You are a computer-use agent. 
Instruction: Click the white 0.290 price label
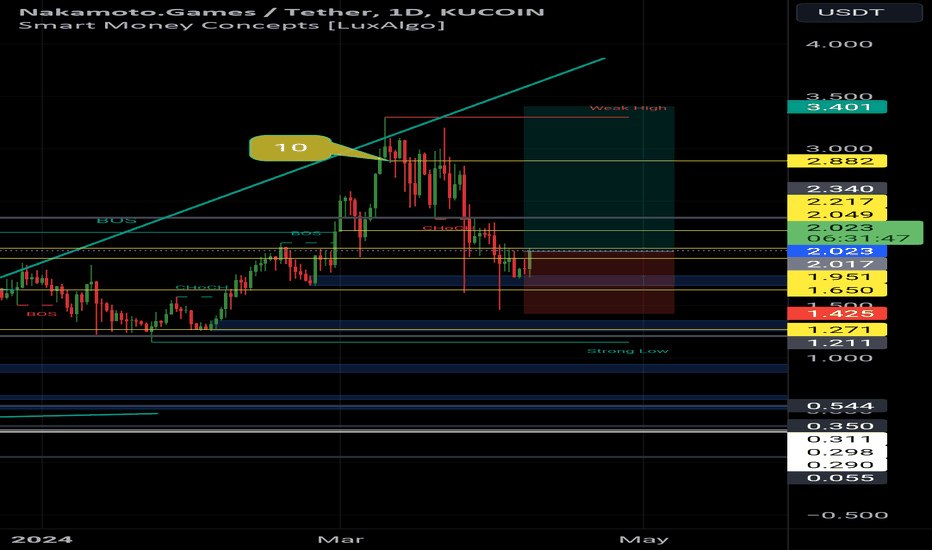[837, 465]
